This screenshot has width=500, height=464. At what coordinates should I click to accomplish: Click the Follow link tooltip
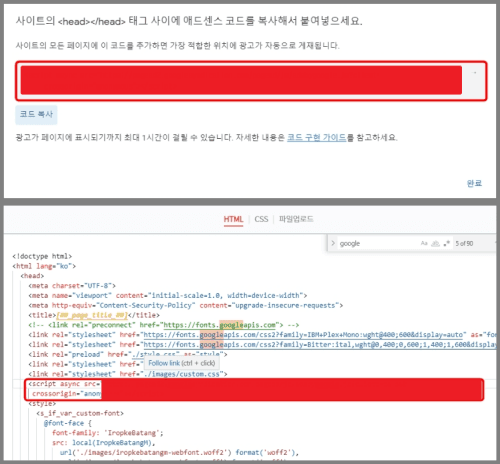182,363
